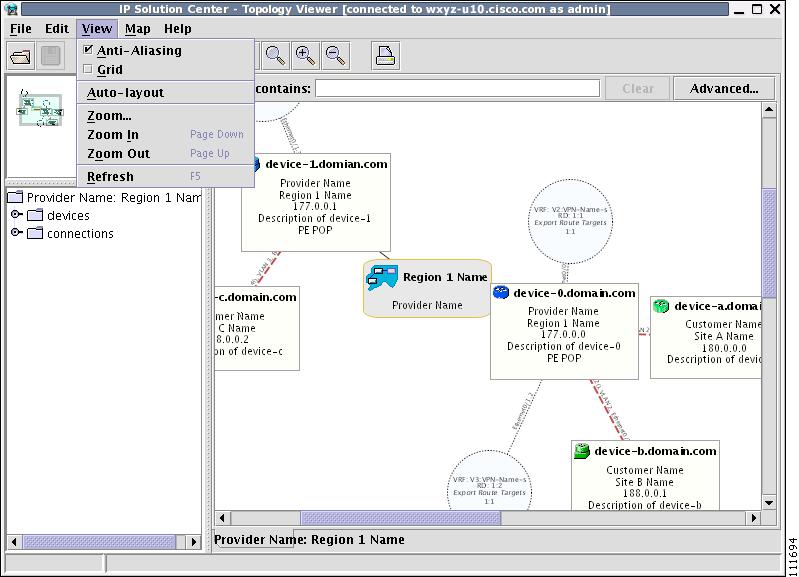
Task: Click the map vertical scrollbar thumb
Action: 769,243
